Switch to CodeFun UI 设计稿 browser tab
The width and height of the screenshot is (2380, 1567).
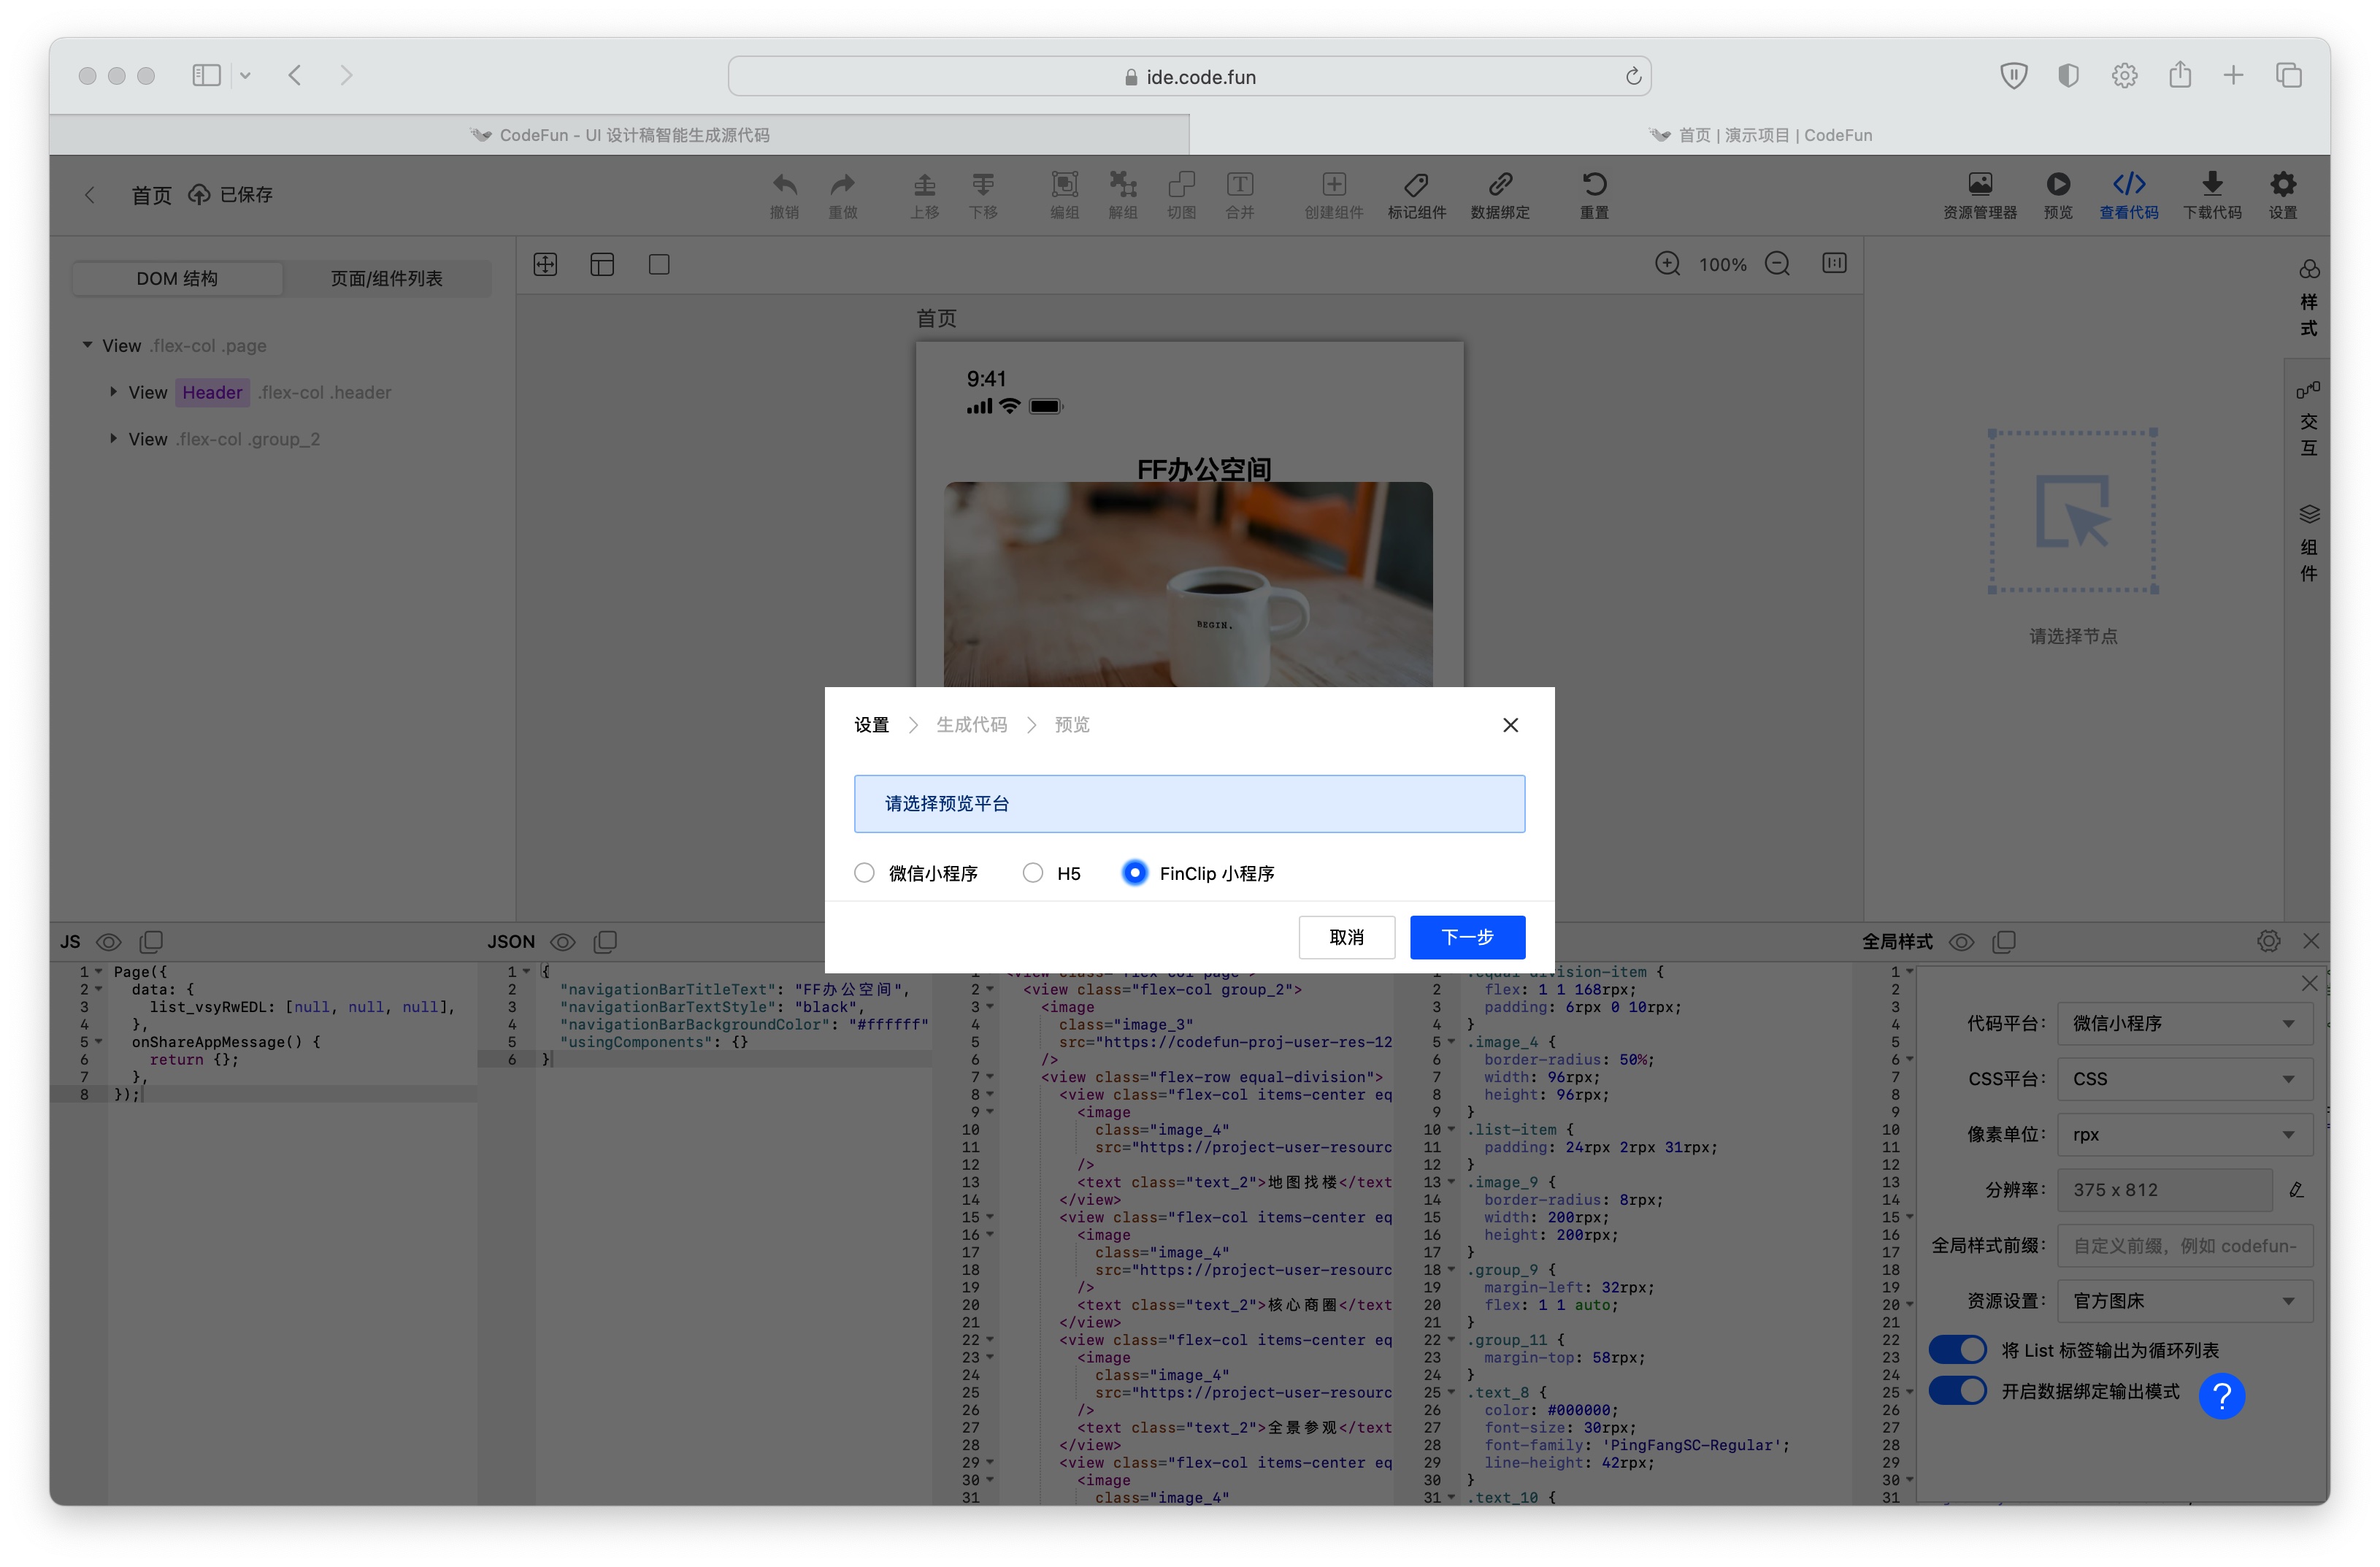620,135
